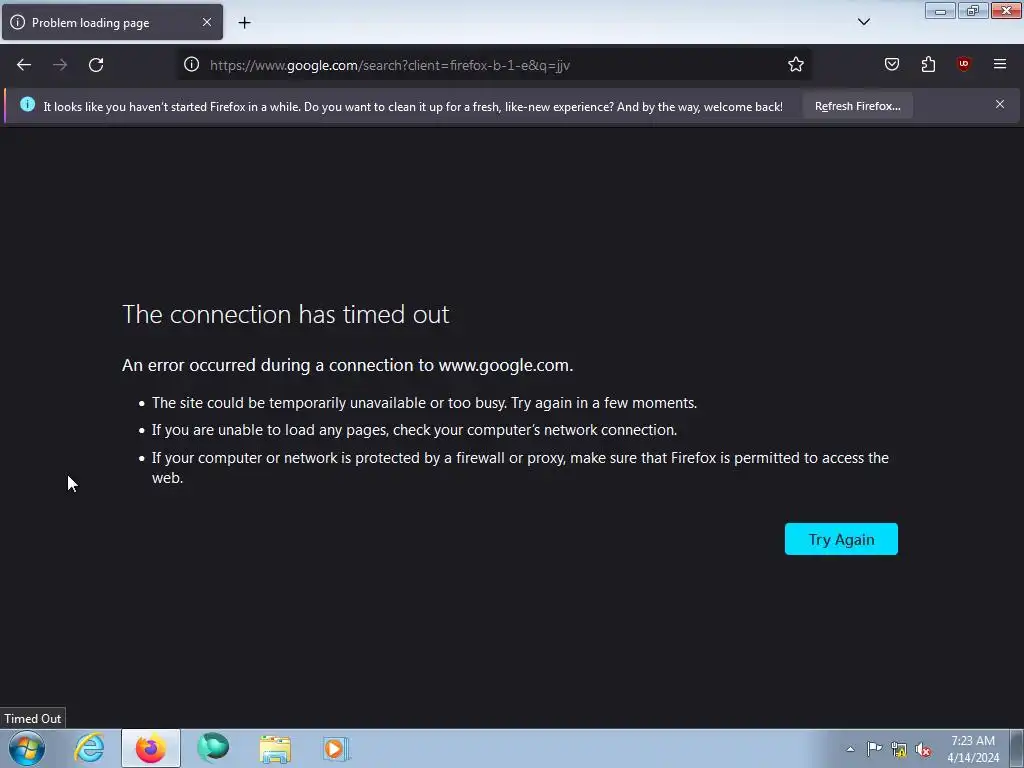
Task: Open a new tab with plus icon
Action: (244, 23)
